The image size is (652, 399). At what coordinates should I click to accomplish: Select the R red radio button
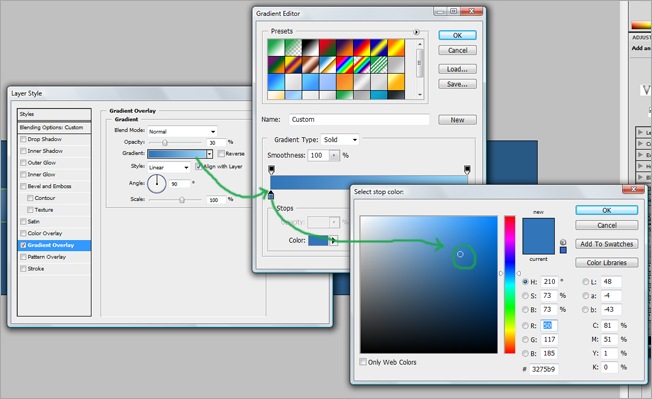click(525, 326)
